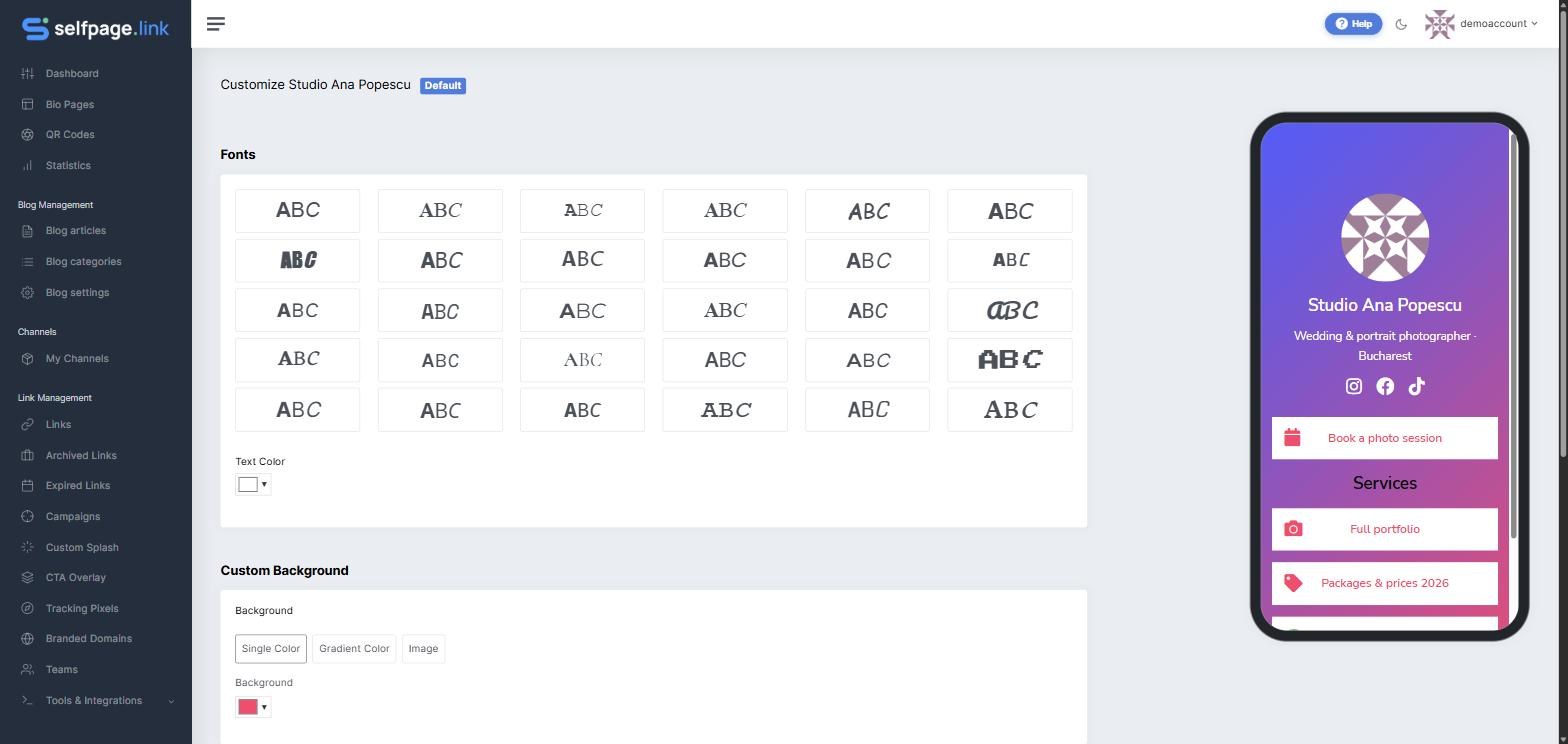Click the Instagram icon in phone preview
This screenshot has height=744, width=1568.
coord(1354,386)
